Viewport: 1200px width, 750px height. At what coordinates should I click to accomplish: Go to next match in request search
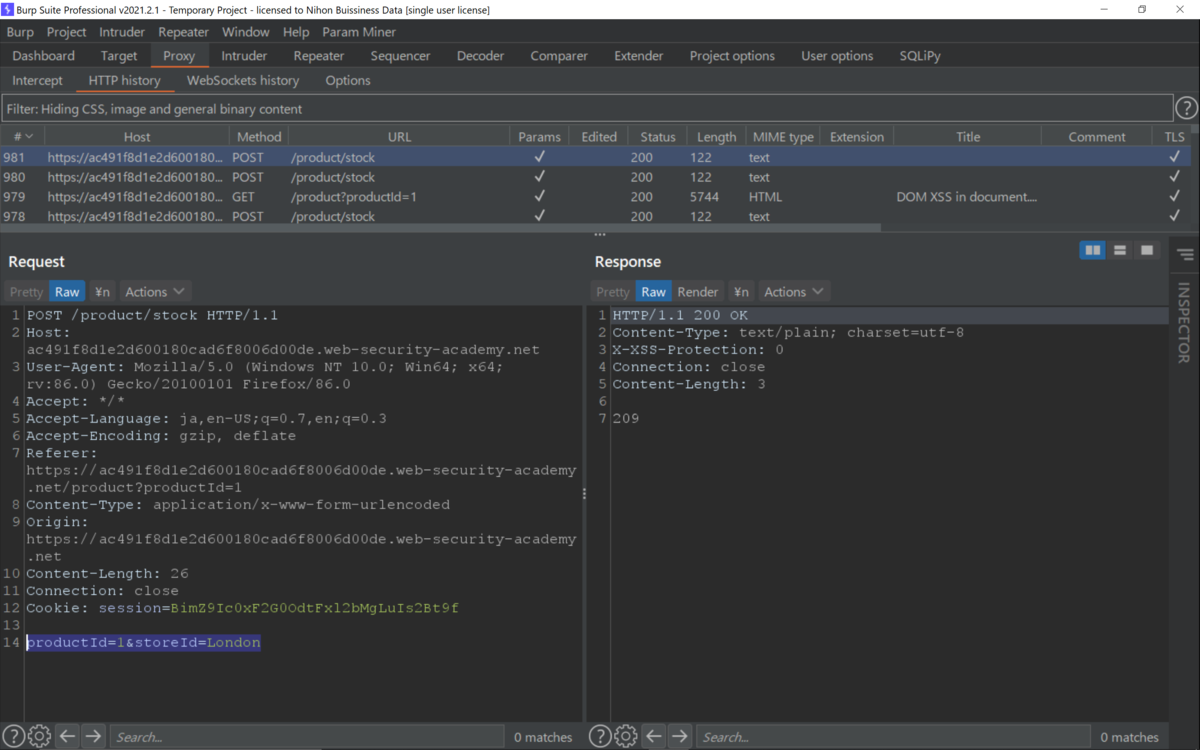click(x=93, y=737)
